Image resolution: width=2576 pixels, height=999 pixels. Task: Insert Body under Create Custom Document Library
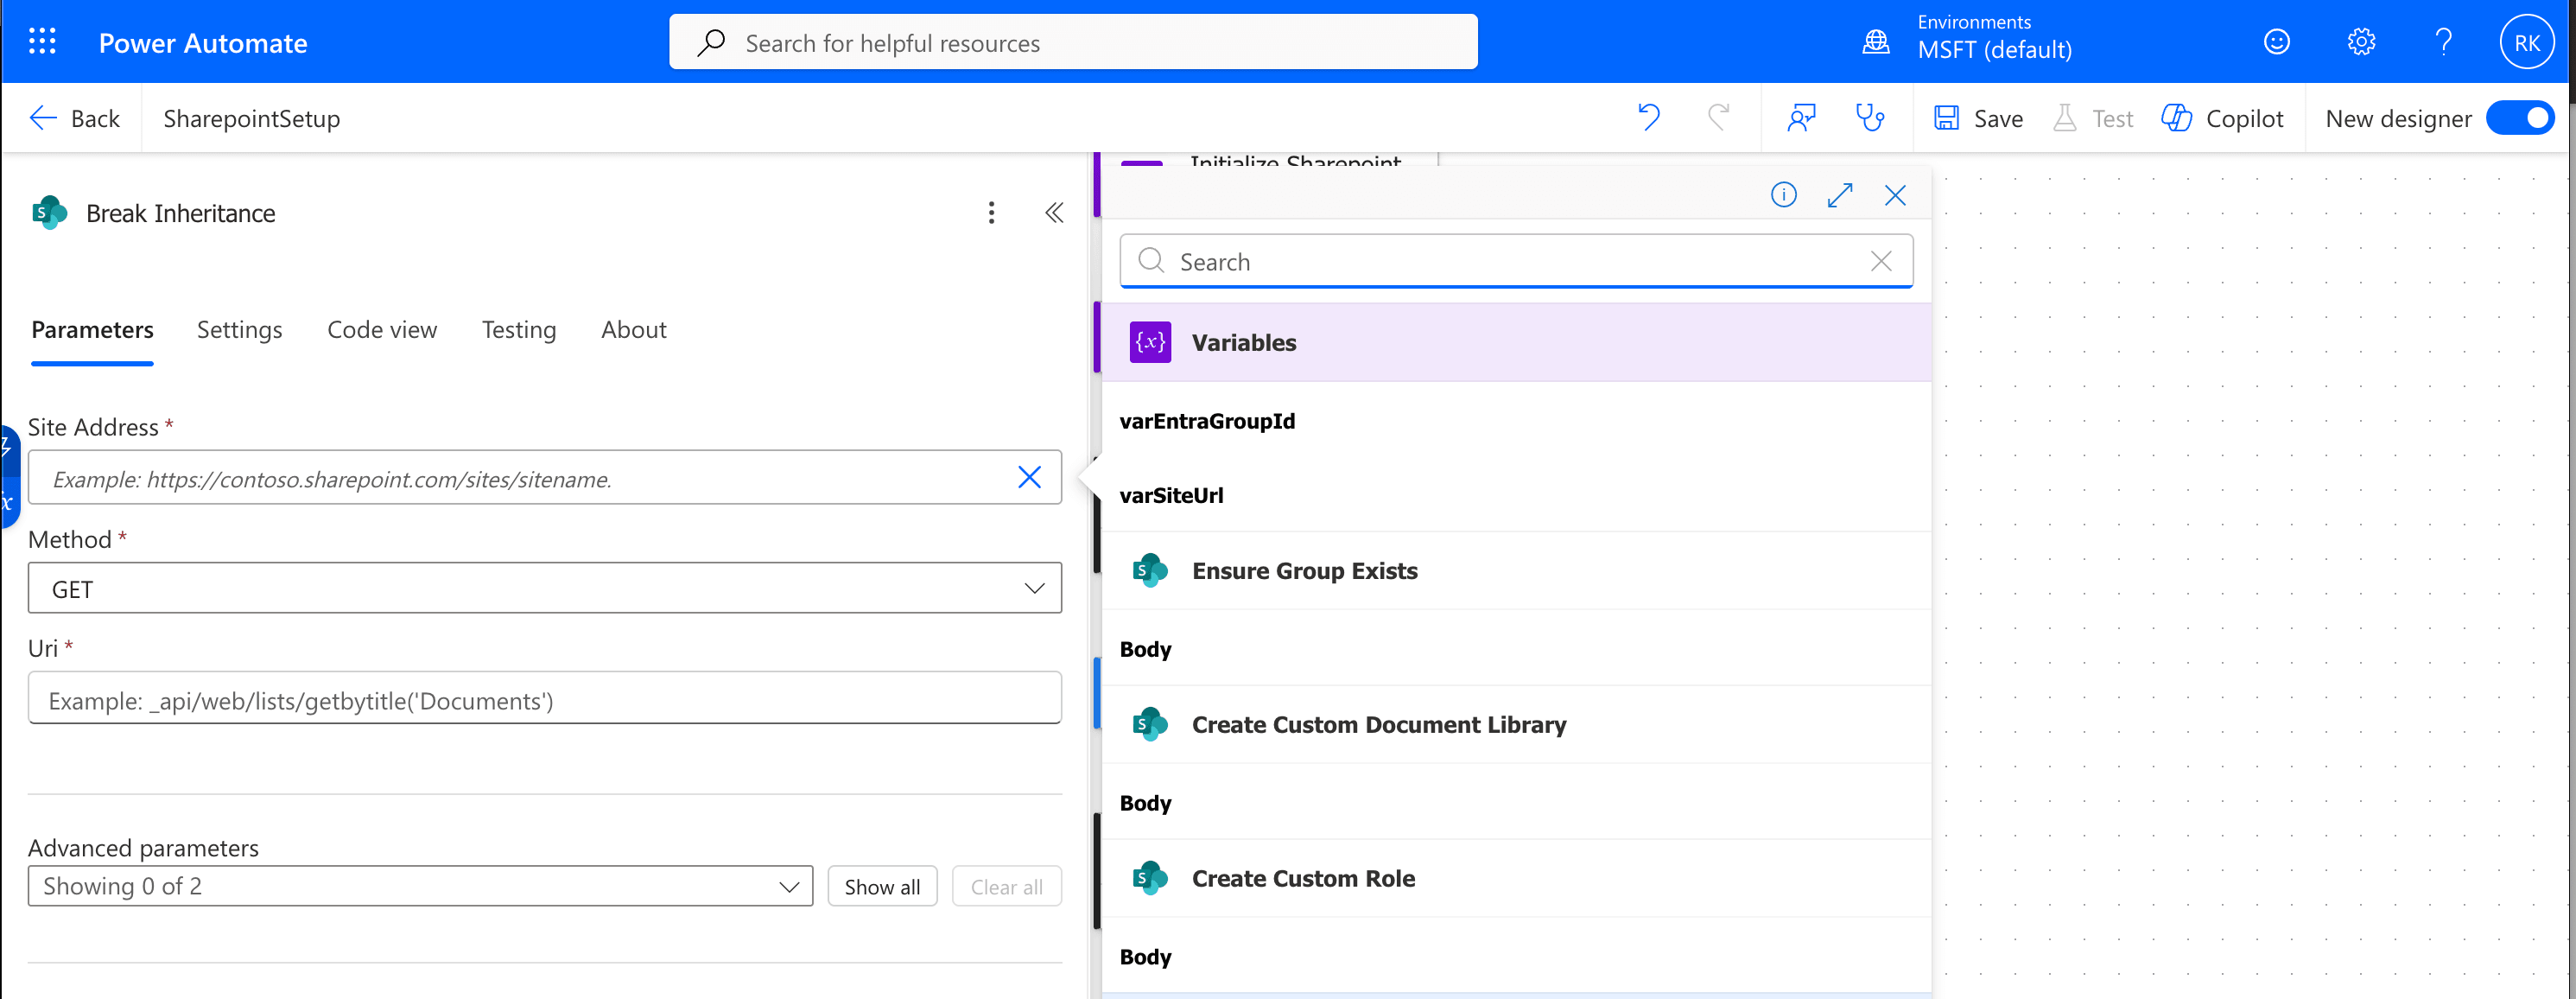coord(1145,803)
